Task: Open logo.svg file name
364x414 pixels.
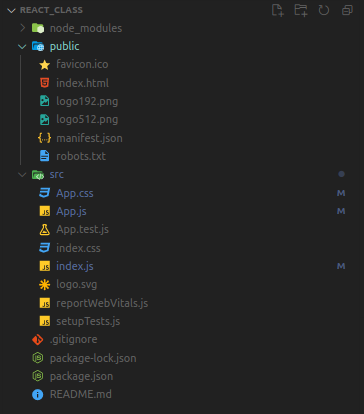Action: 77,285
